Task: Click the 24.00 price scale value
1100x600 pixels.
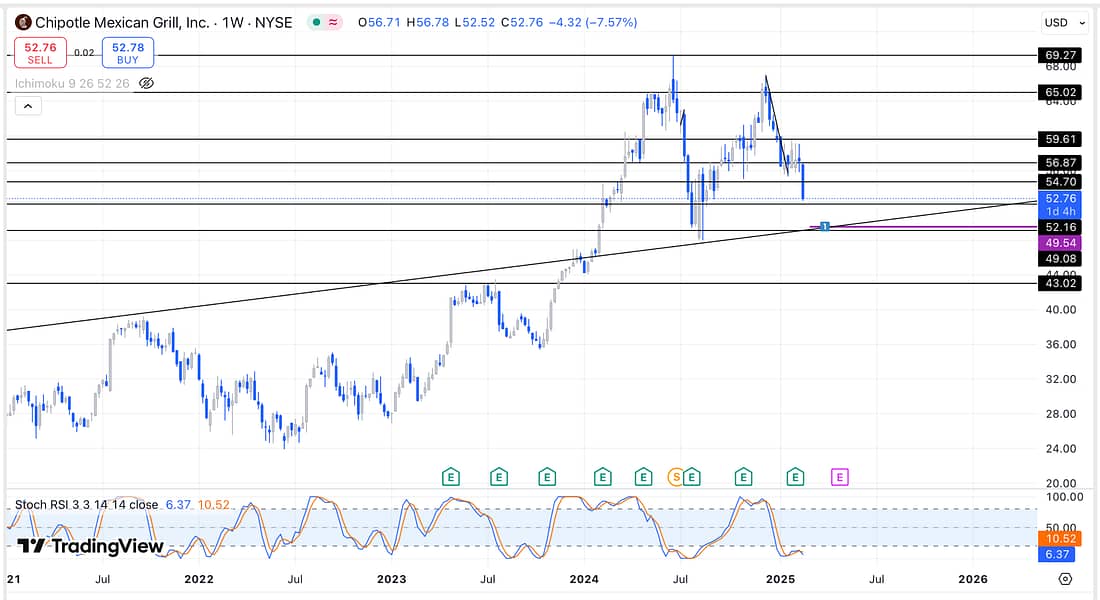Action: tap(1061, 448)
